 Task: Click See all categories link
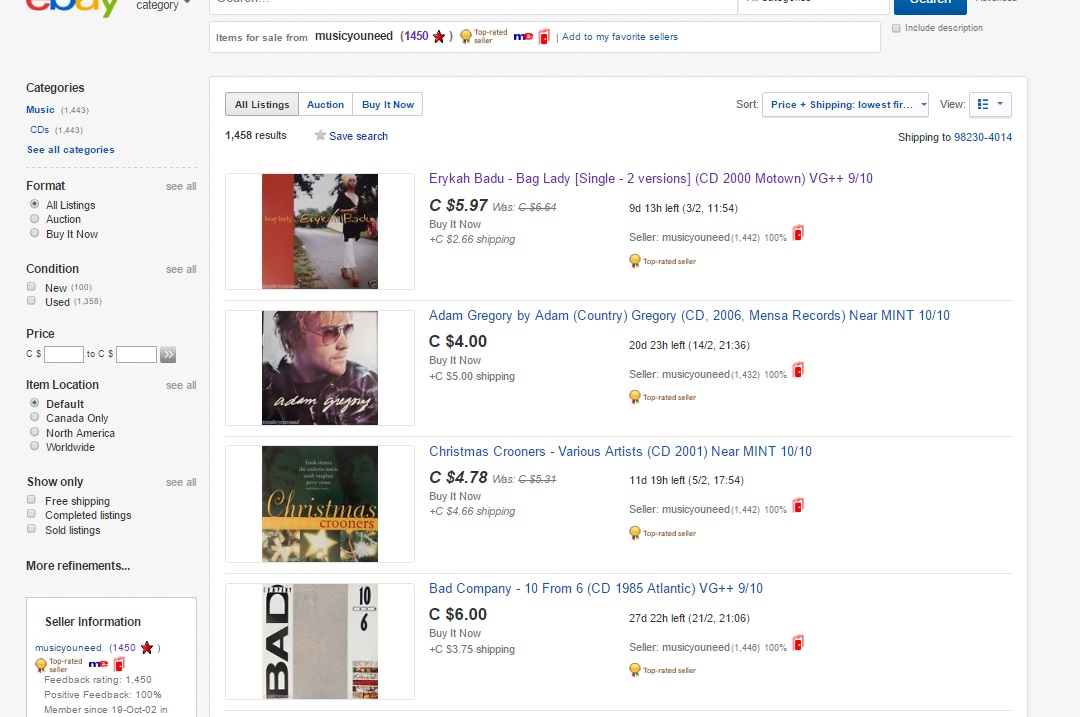[70, 149]
